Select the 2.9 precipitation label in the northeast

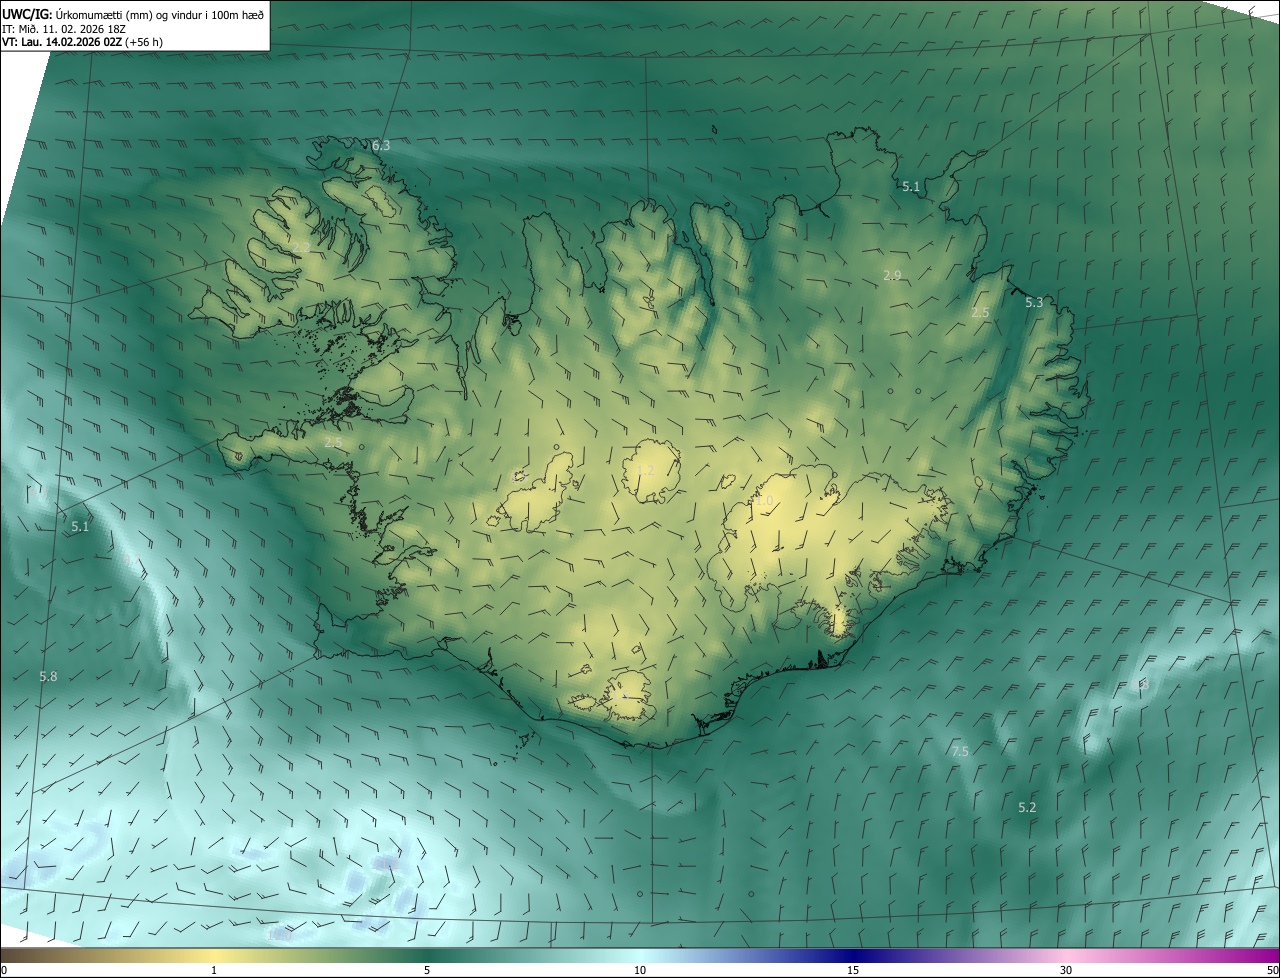click(x=893, y=275)
